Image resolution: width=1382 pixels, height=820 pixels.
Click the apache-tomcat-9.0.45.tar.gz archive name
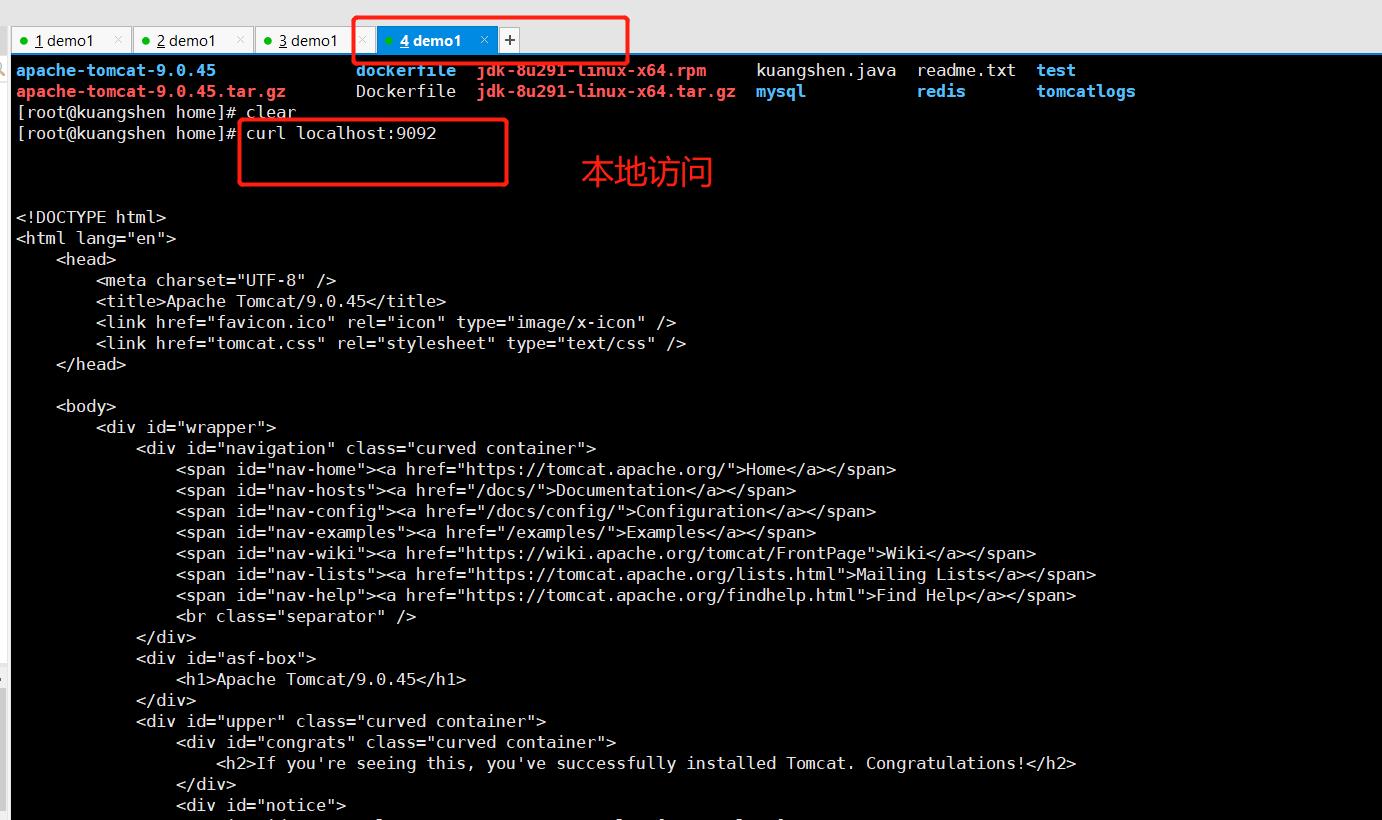[x=151, y=91]
